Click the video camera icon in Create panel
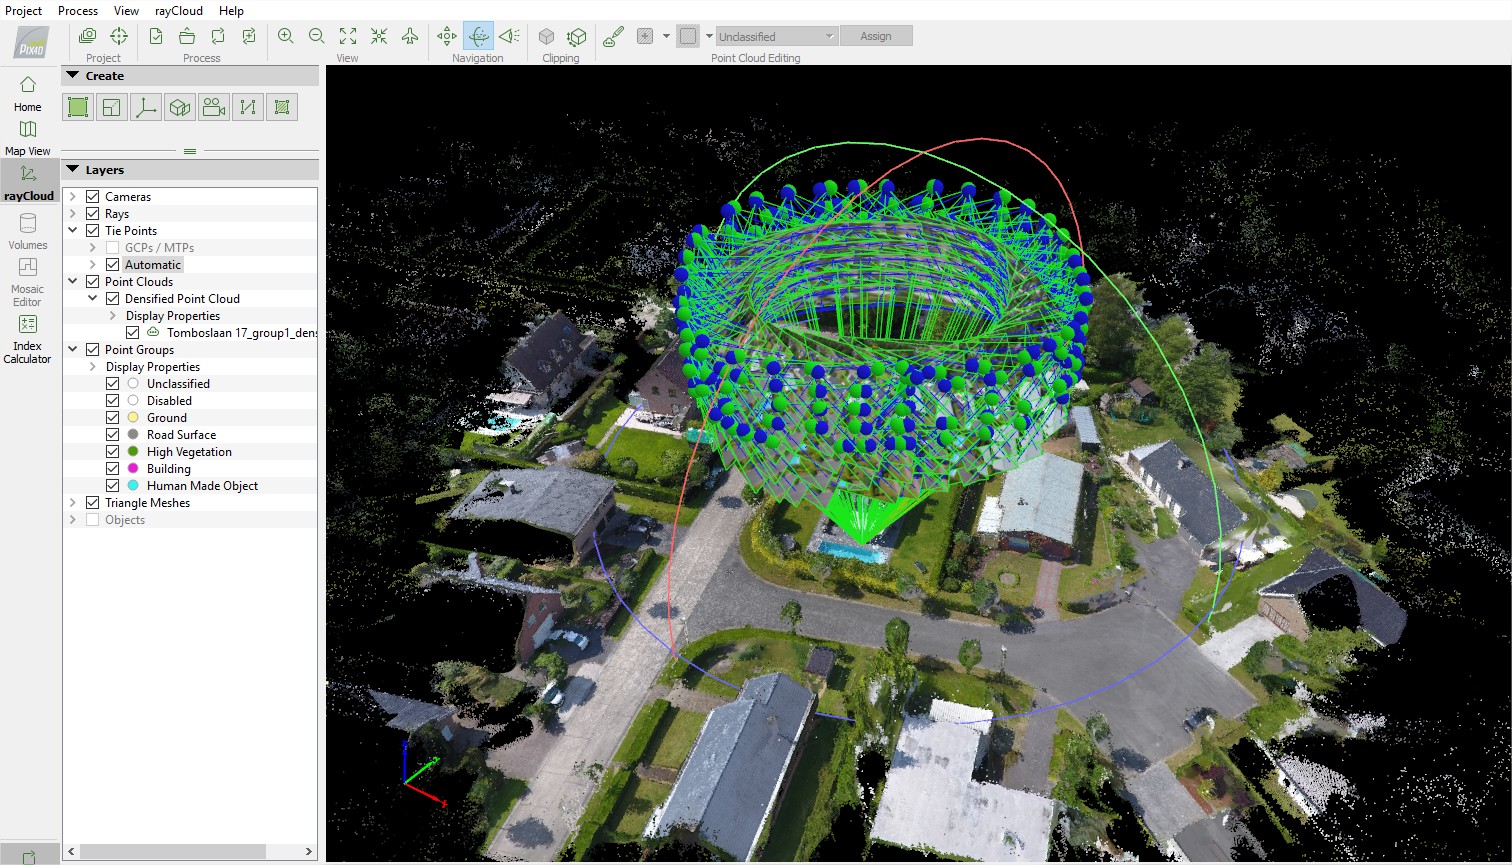 tap(214, 107)
